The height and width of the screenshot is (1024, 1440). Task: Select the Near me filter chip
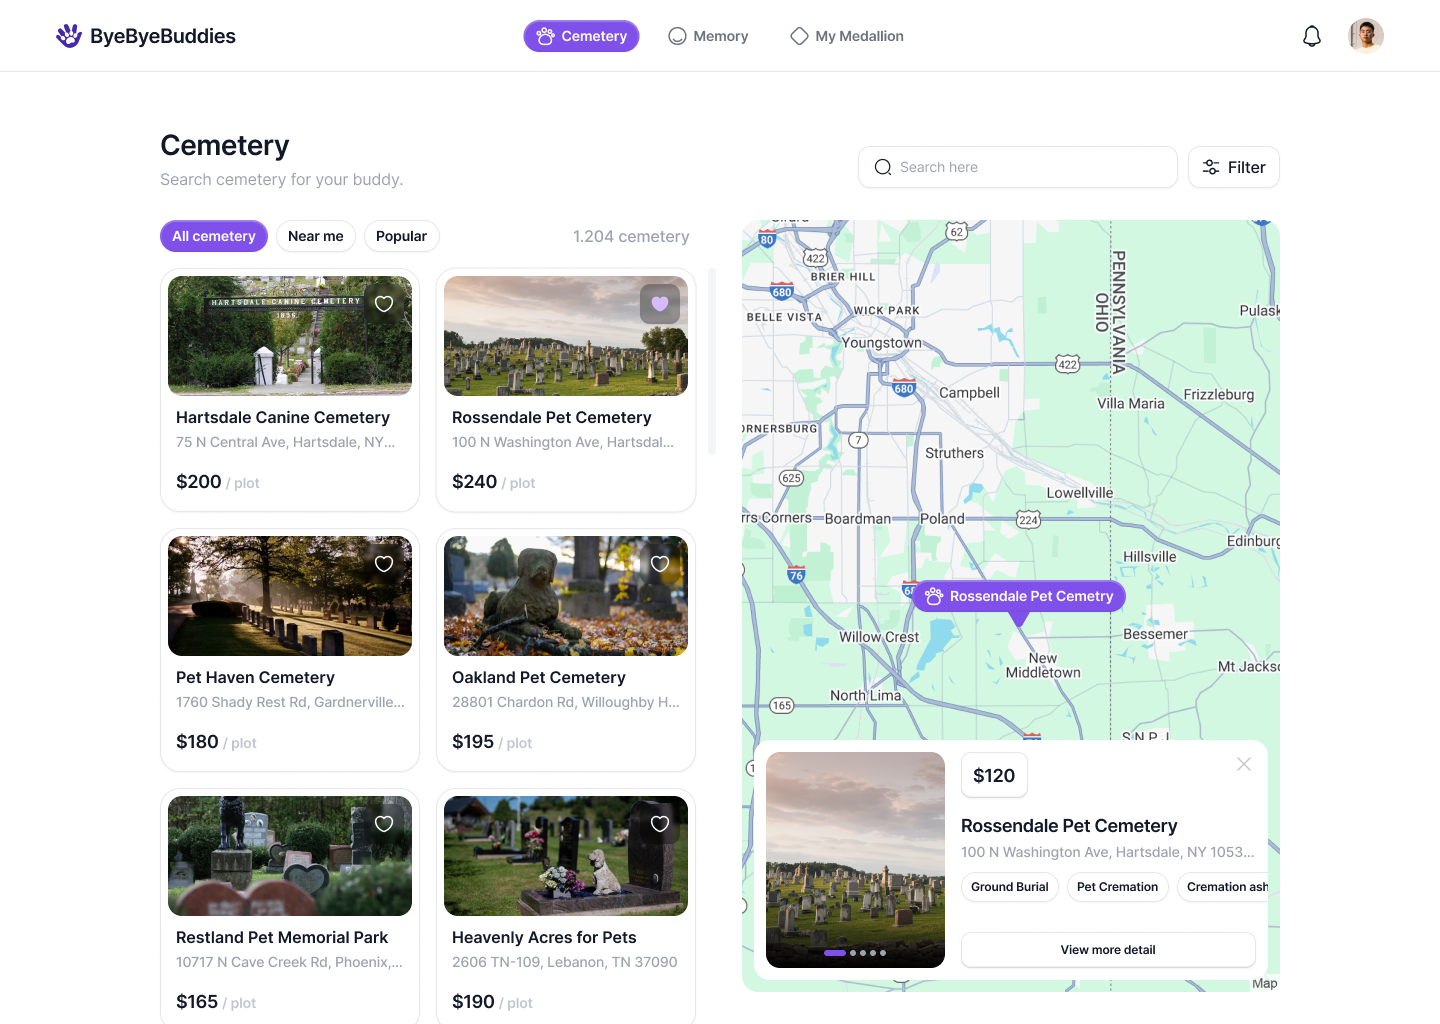click(316, 236)
